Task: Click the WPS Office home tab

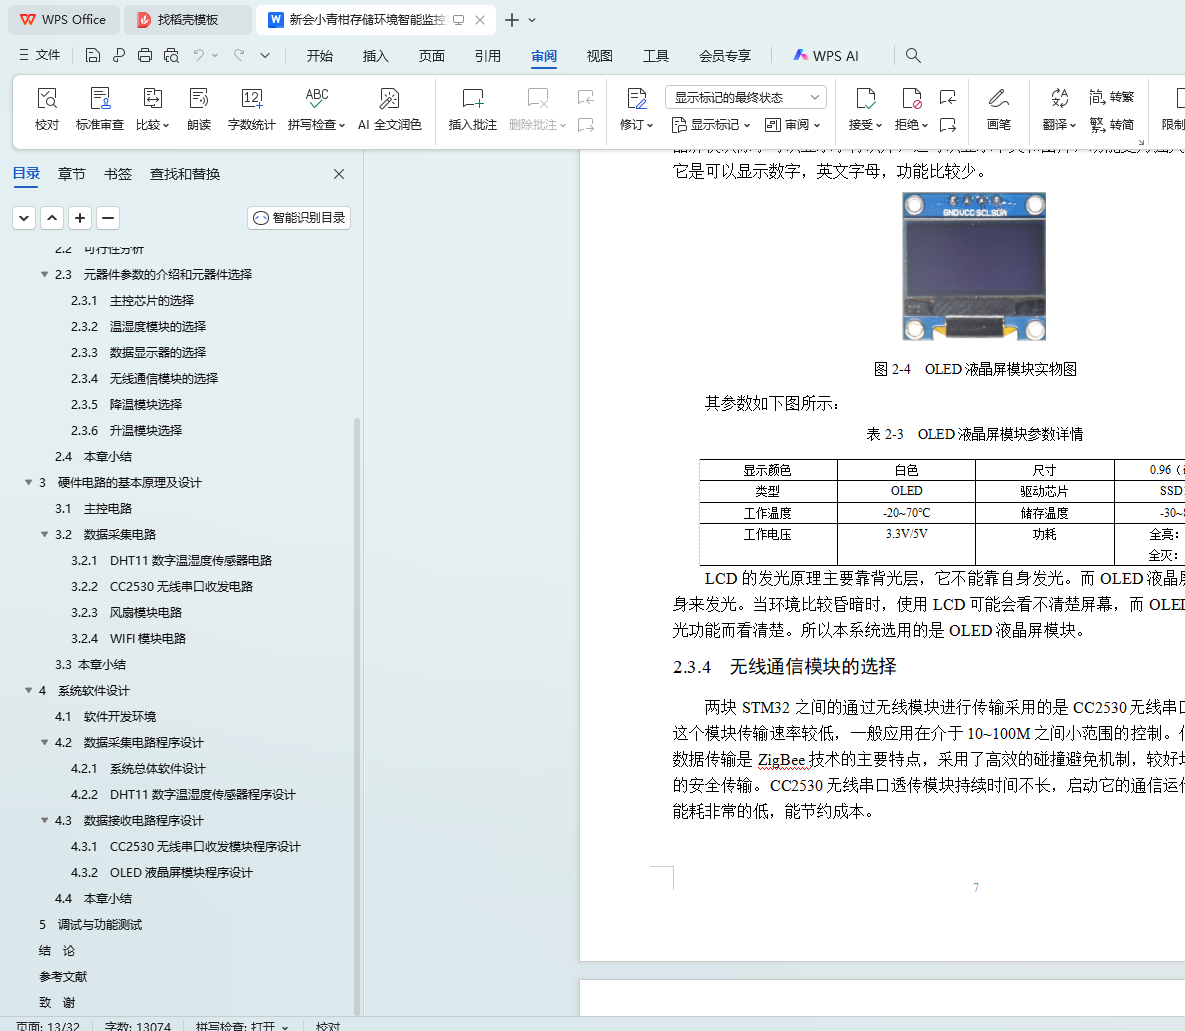Action: tap(63, 20)
